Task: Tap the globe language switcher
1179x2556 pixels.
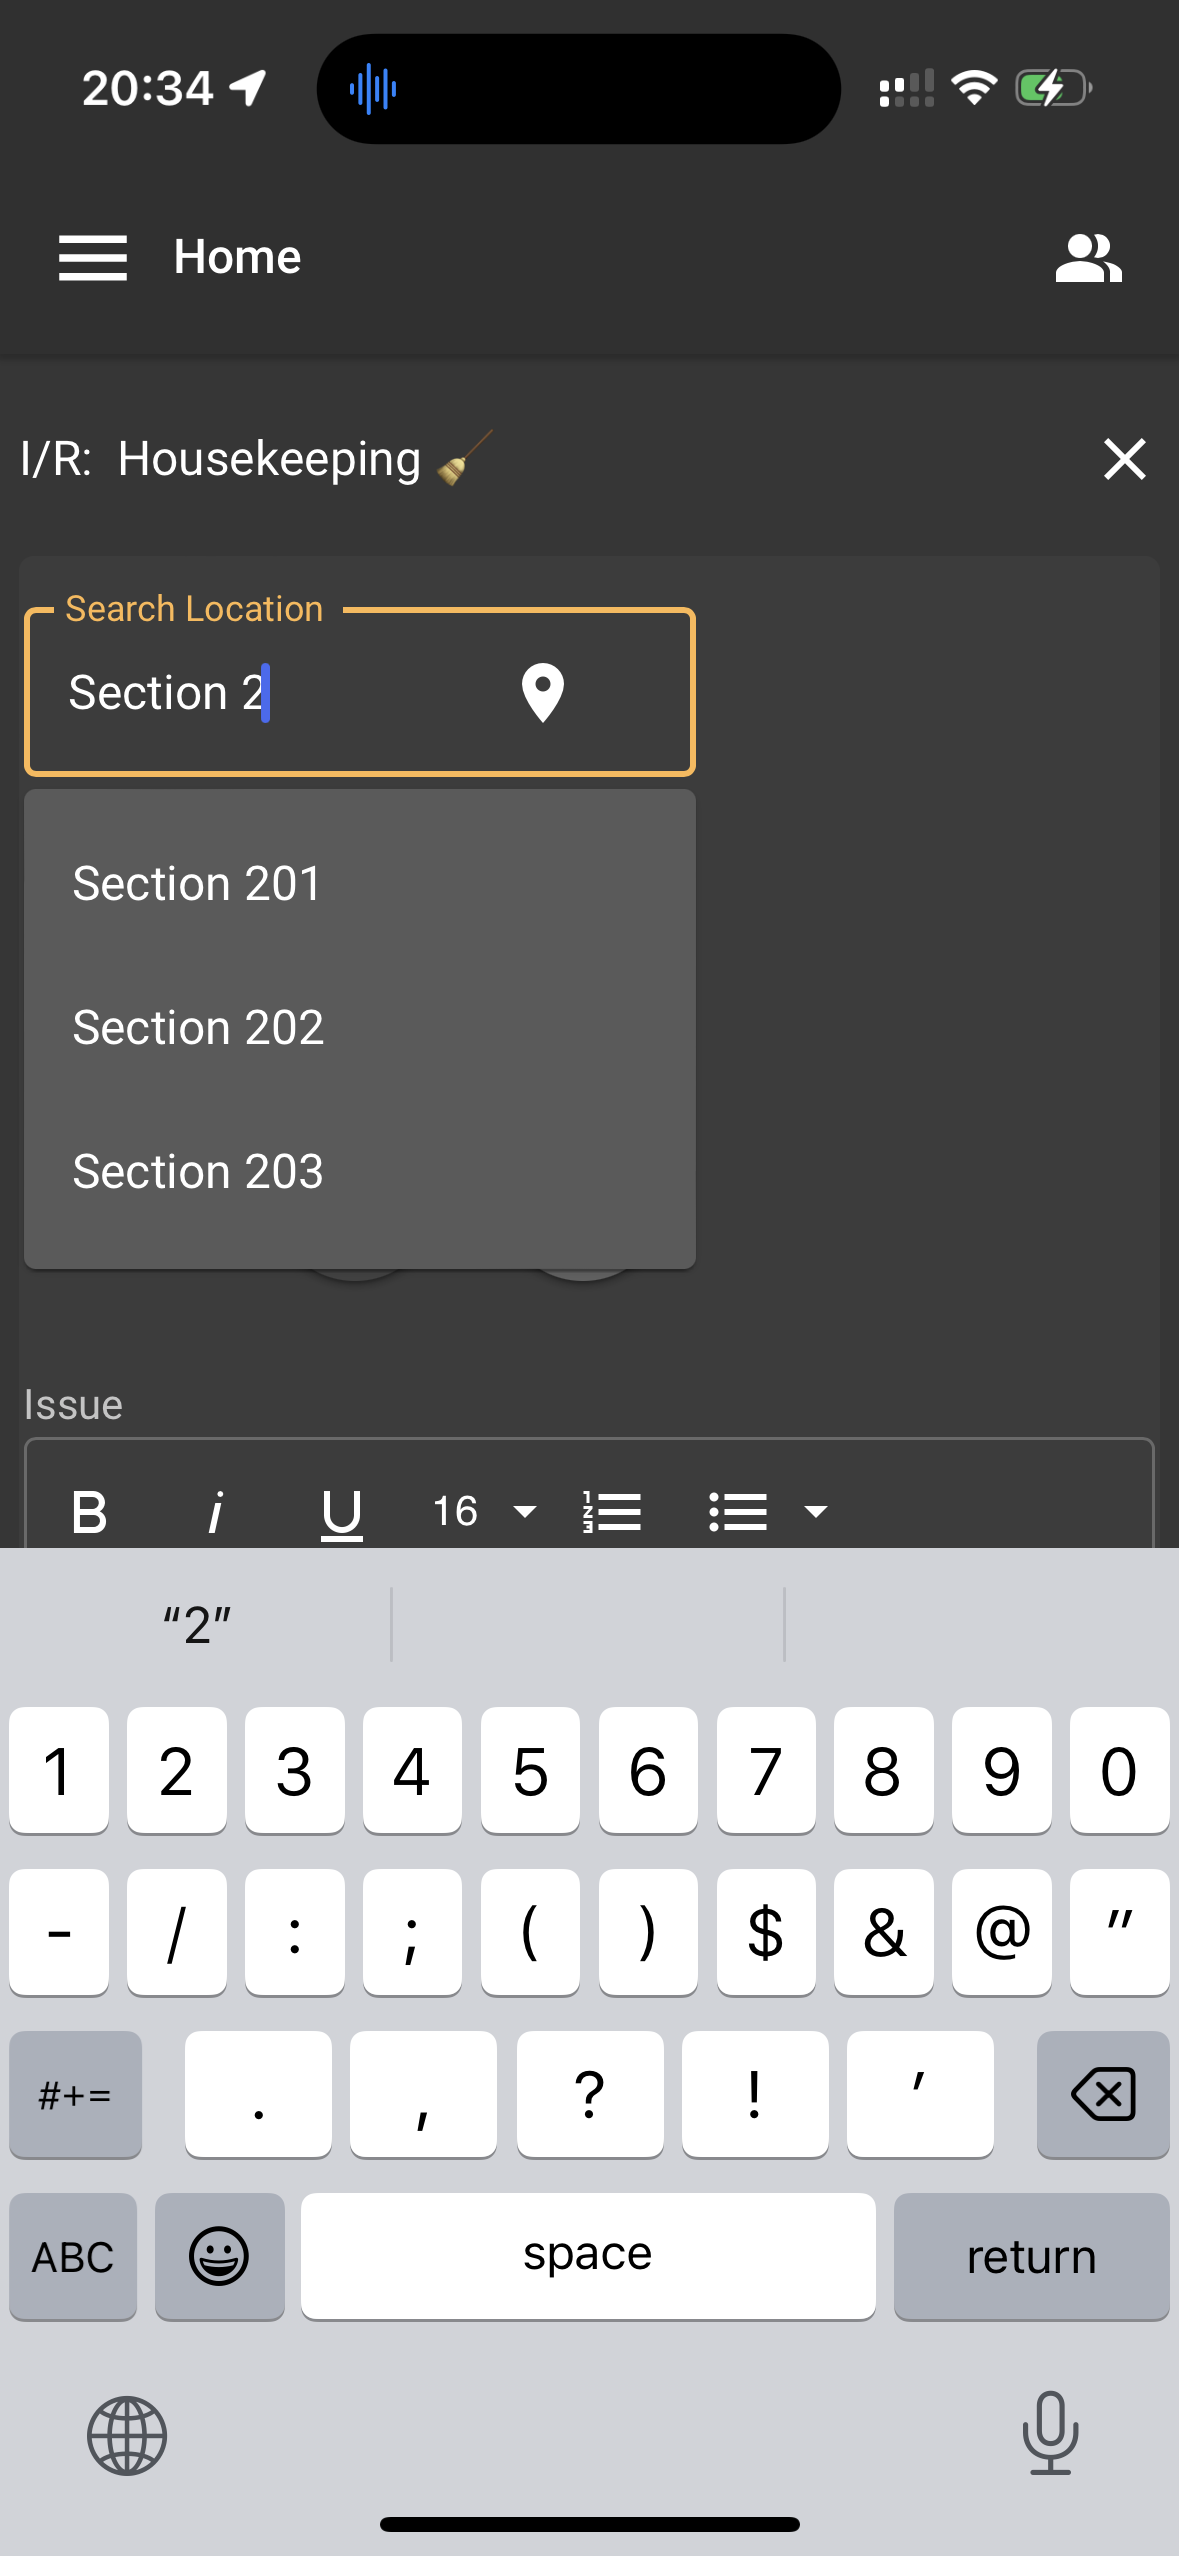Action: click(127, 2435)
